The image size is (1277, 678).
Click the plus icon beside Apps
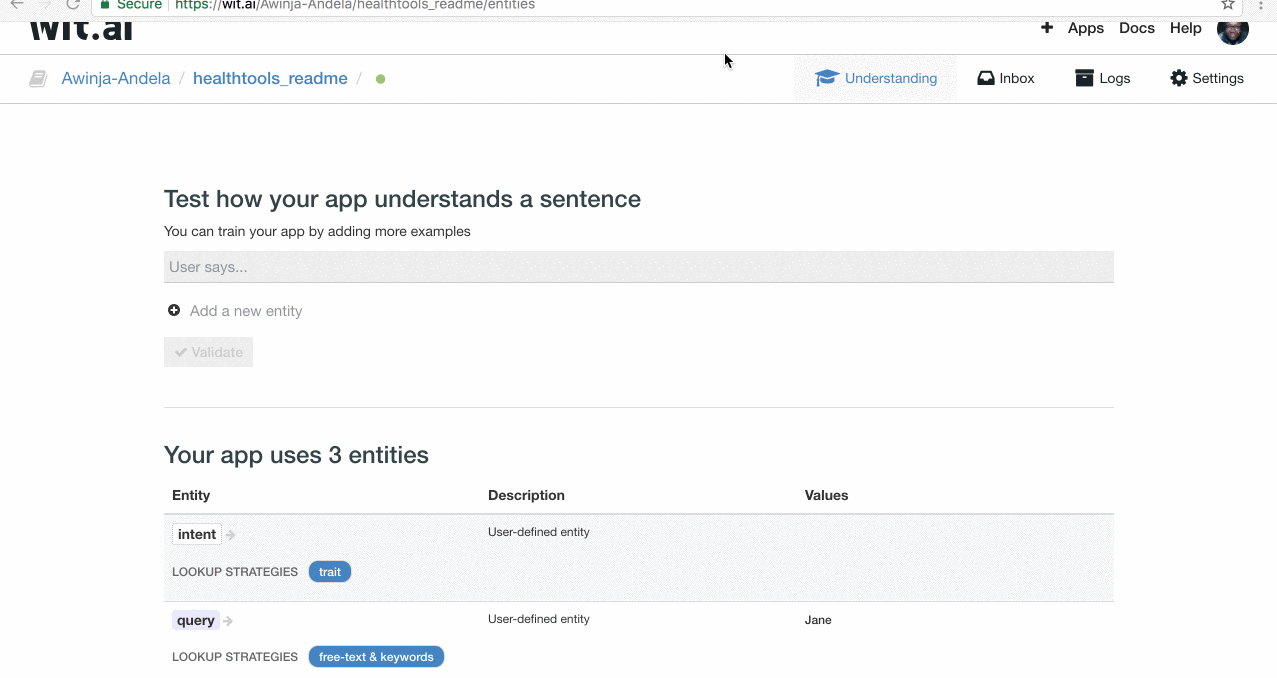pos(1047,28)
